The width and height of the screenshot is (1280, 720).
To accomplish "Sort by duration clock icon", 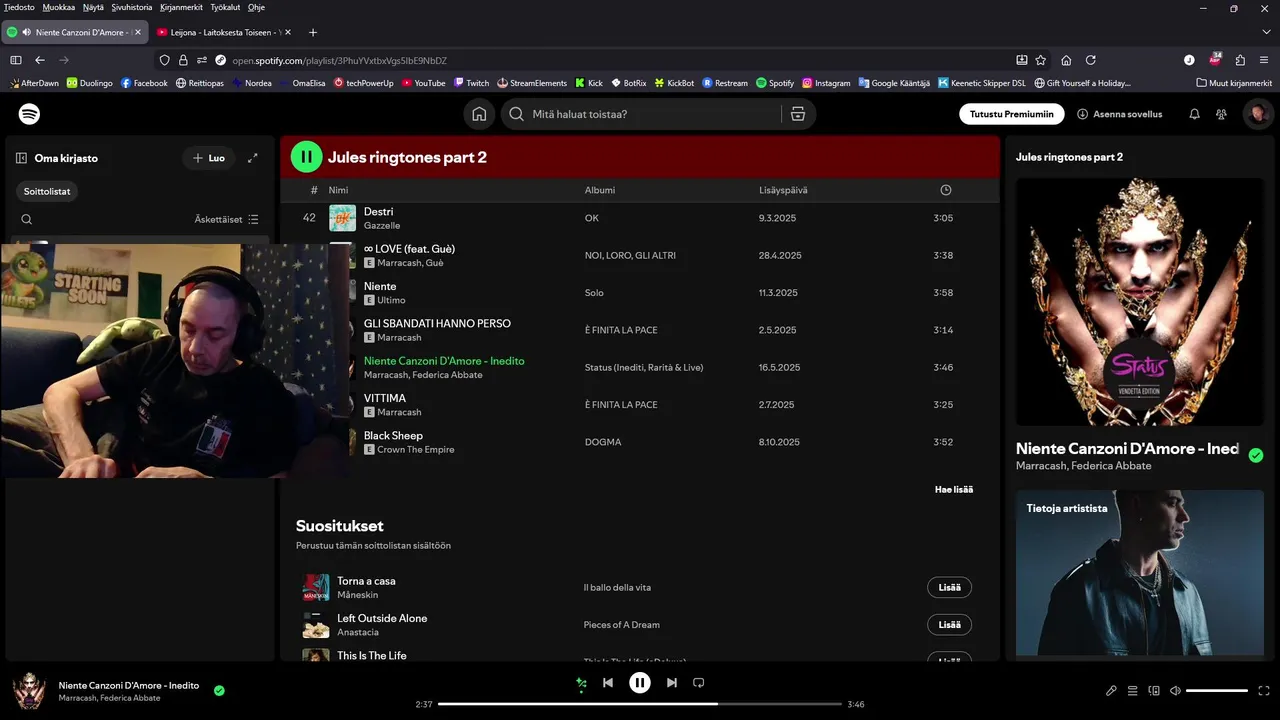I will [x=946, y=190].
